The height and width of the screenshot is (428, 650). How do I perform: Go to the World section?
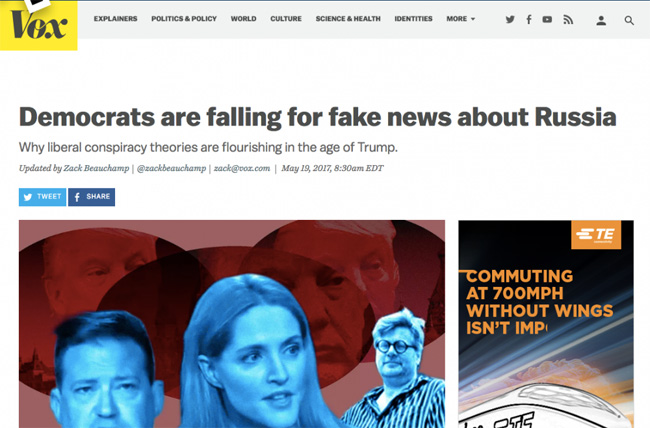click(x=243, y=19)
